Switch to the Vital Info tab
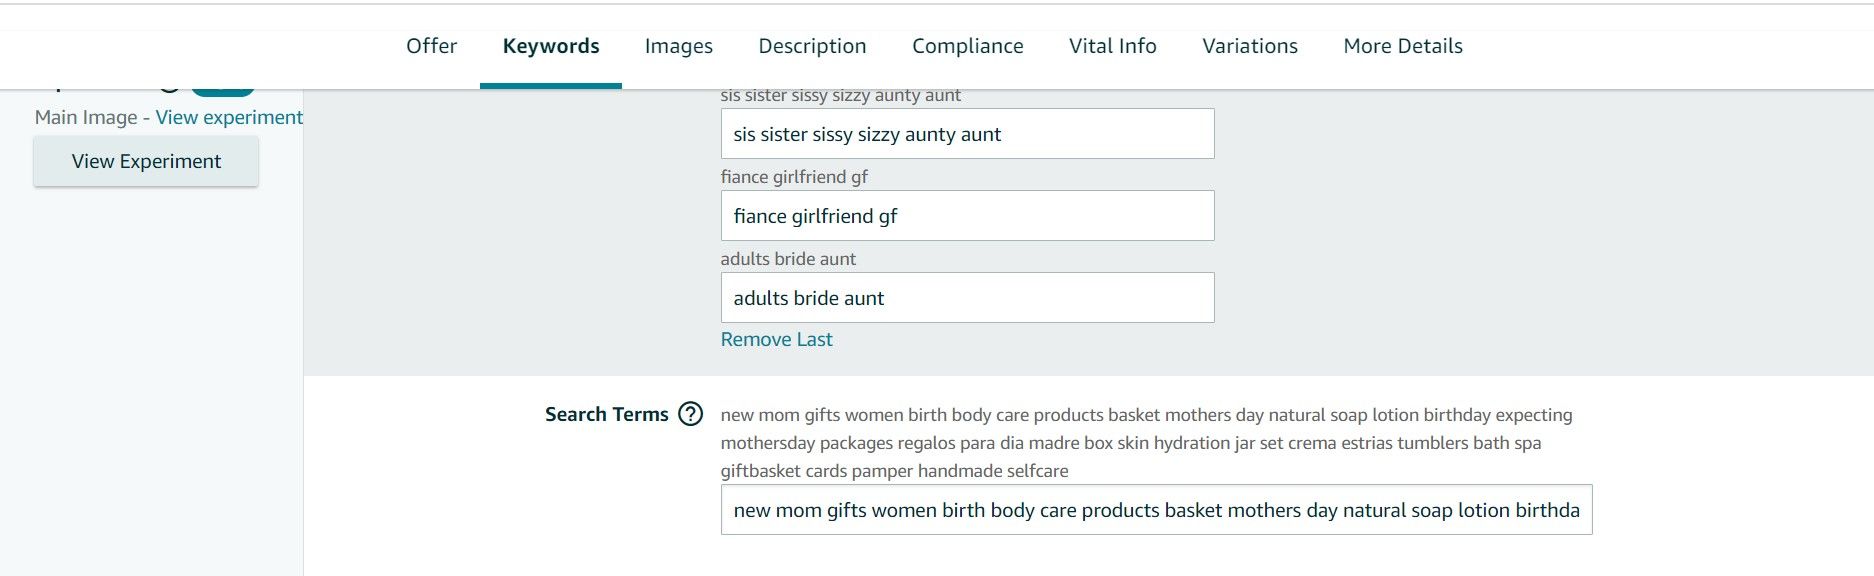 tap(1112, 46)
